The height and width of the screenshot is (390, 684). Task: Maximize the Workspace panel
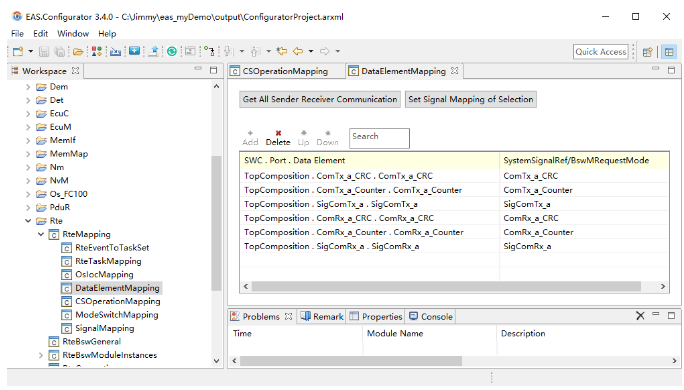[x=213, y=70]
